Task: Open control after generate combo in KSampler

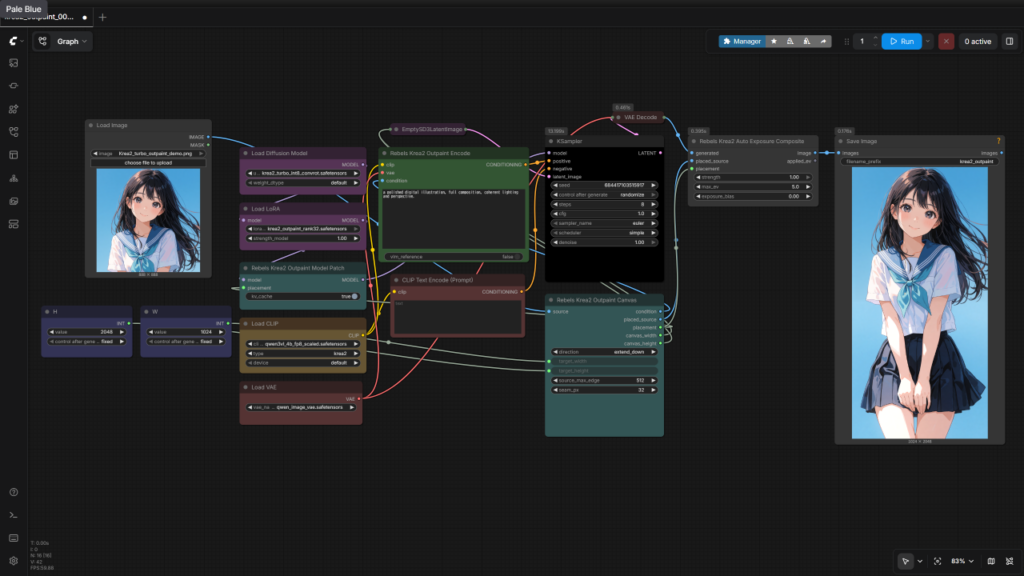Action: 603,195
